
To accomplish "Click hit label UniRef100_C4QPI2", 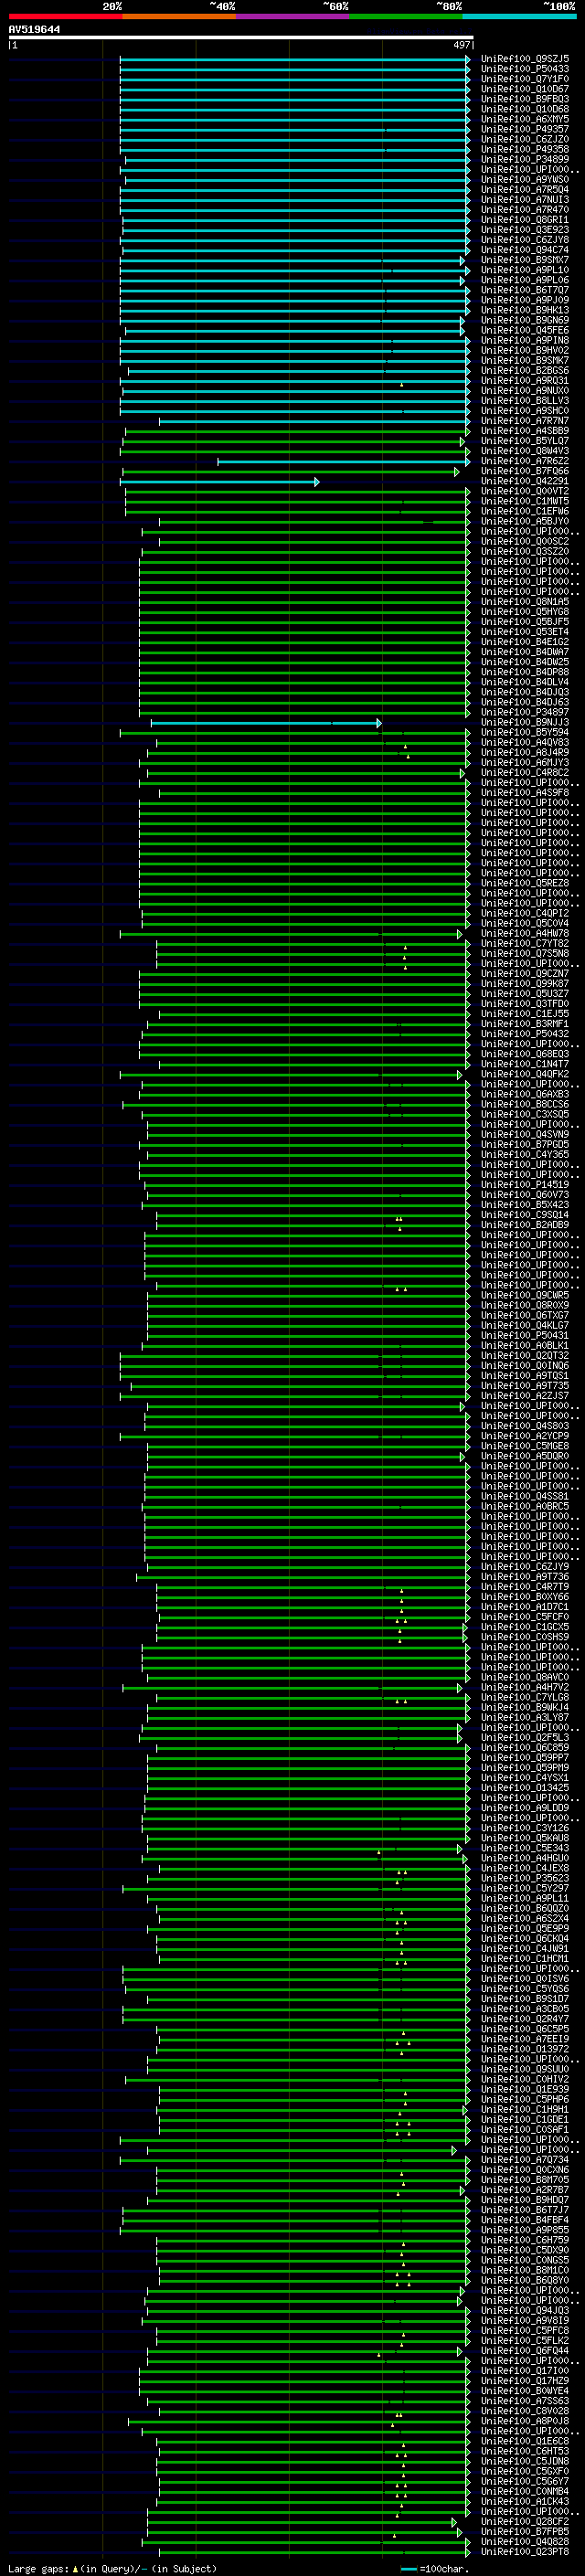I will coord(525,913).
